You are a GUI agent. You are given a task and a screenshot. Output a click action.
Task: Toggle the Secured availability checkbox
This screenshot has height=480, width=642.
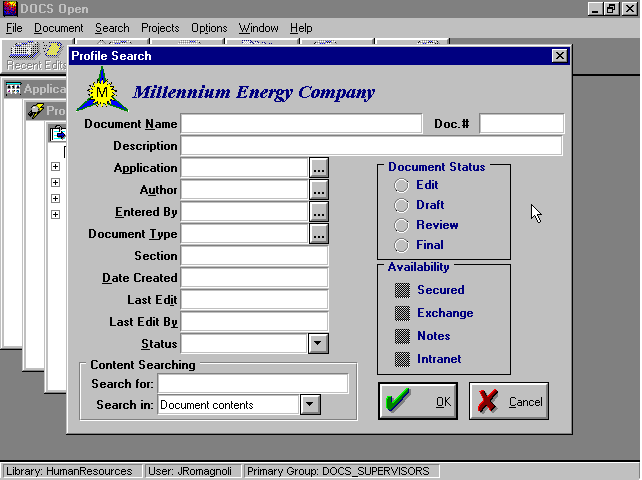click(402, 290)
